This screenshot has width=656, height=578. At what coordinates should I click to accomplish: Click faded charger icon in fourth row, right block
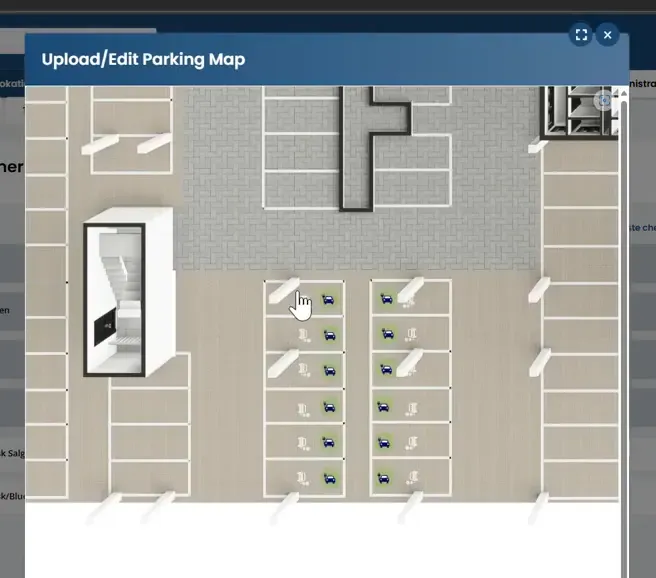411,409
